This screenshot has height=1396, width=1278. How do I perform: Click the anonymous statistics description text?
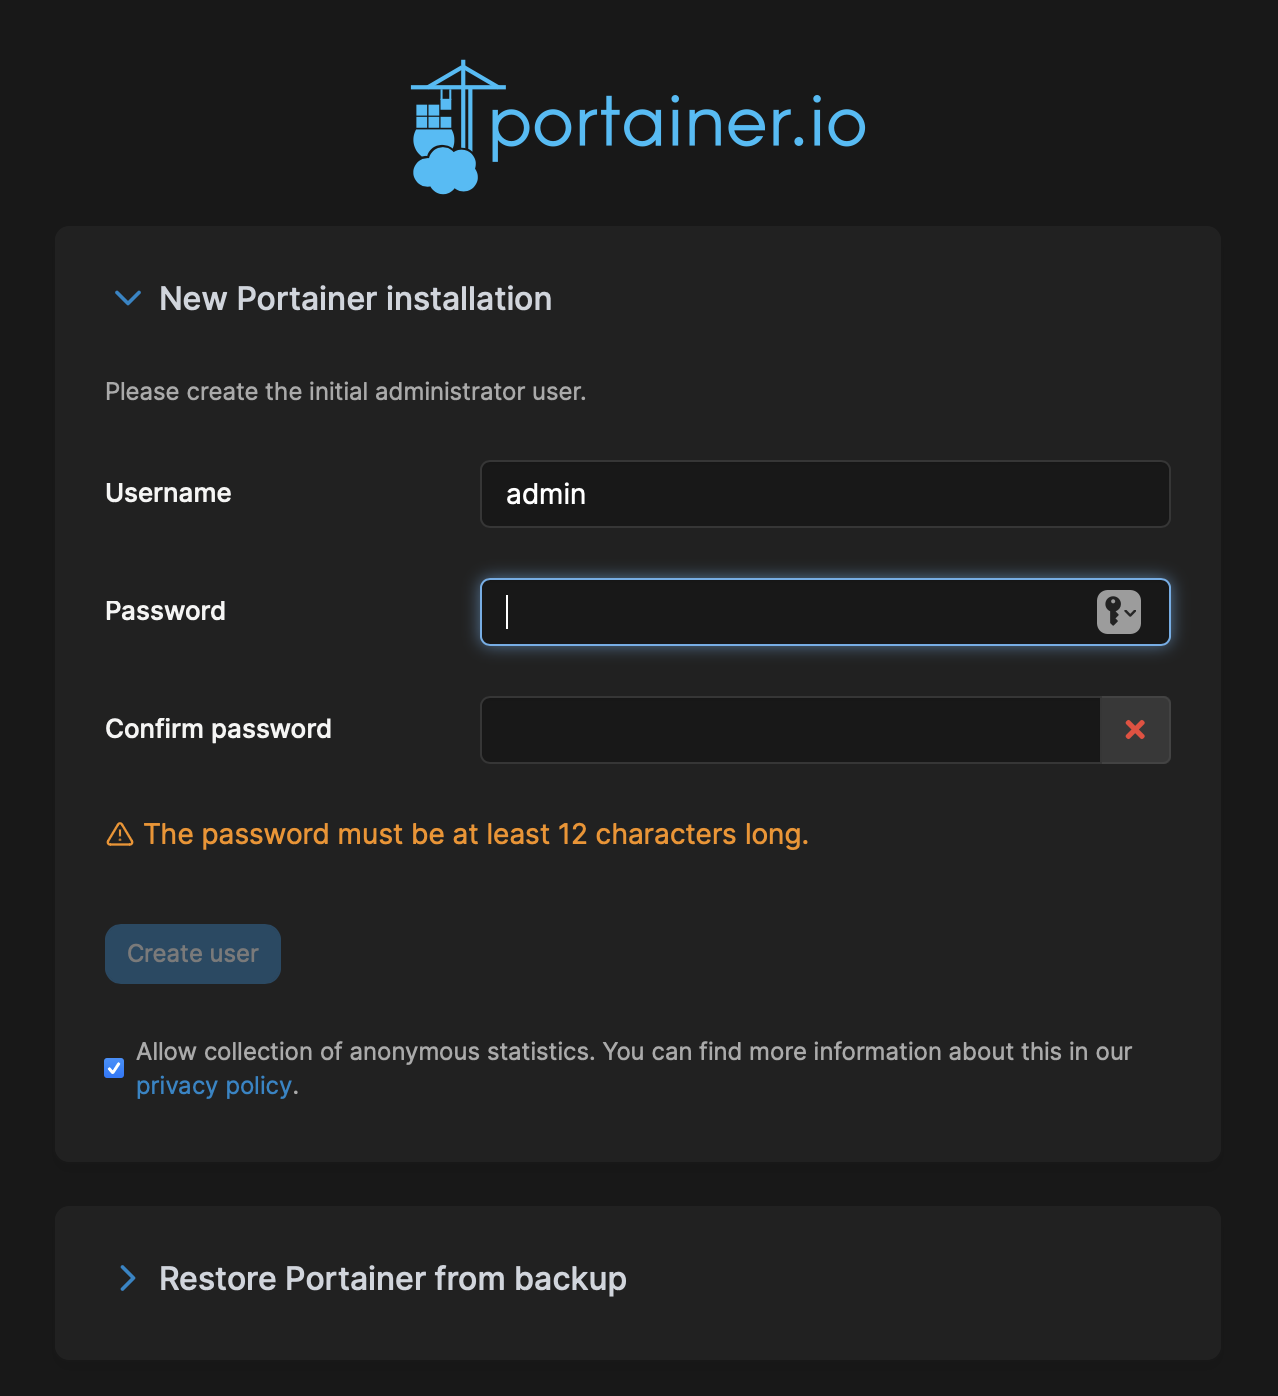click(x=634, y=1069)
